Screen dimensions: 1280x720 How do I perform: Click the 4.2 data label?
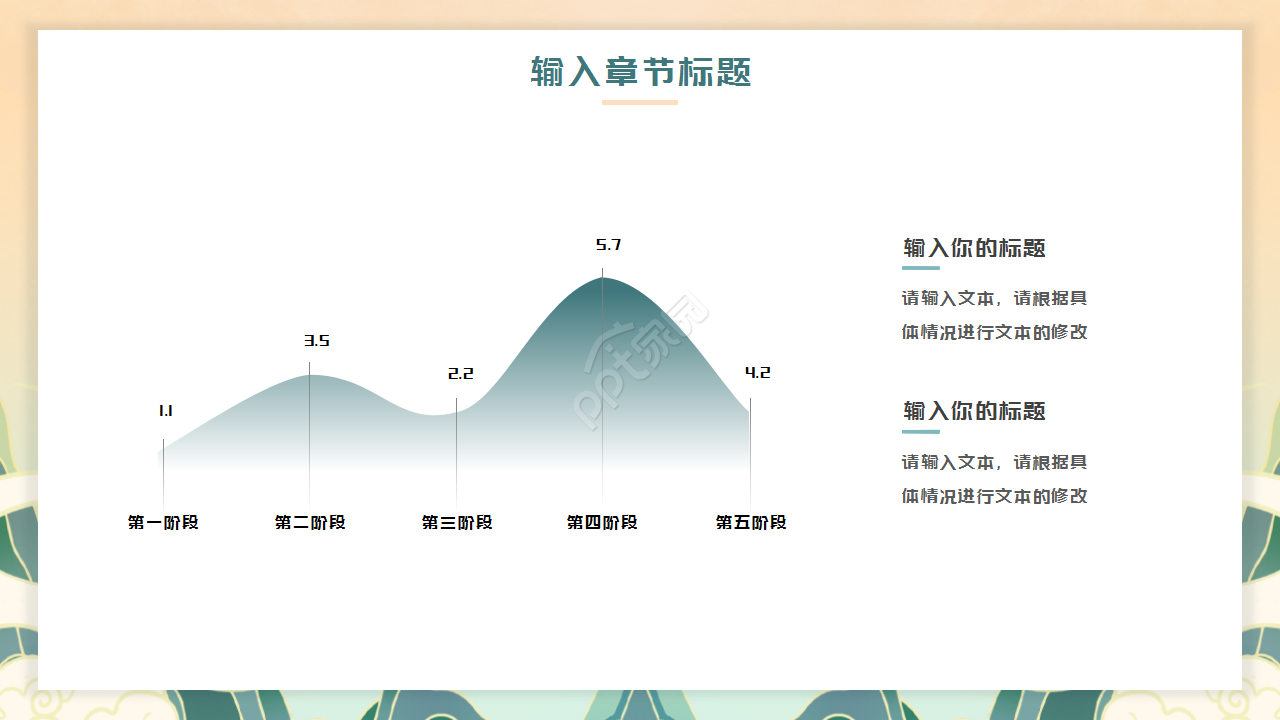pyautogui.click(x=757, y=373)
